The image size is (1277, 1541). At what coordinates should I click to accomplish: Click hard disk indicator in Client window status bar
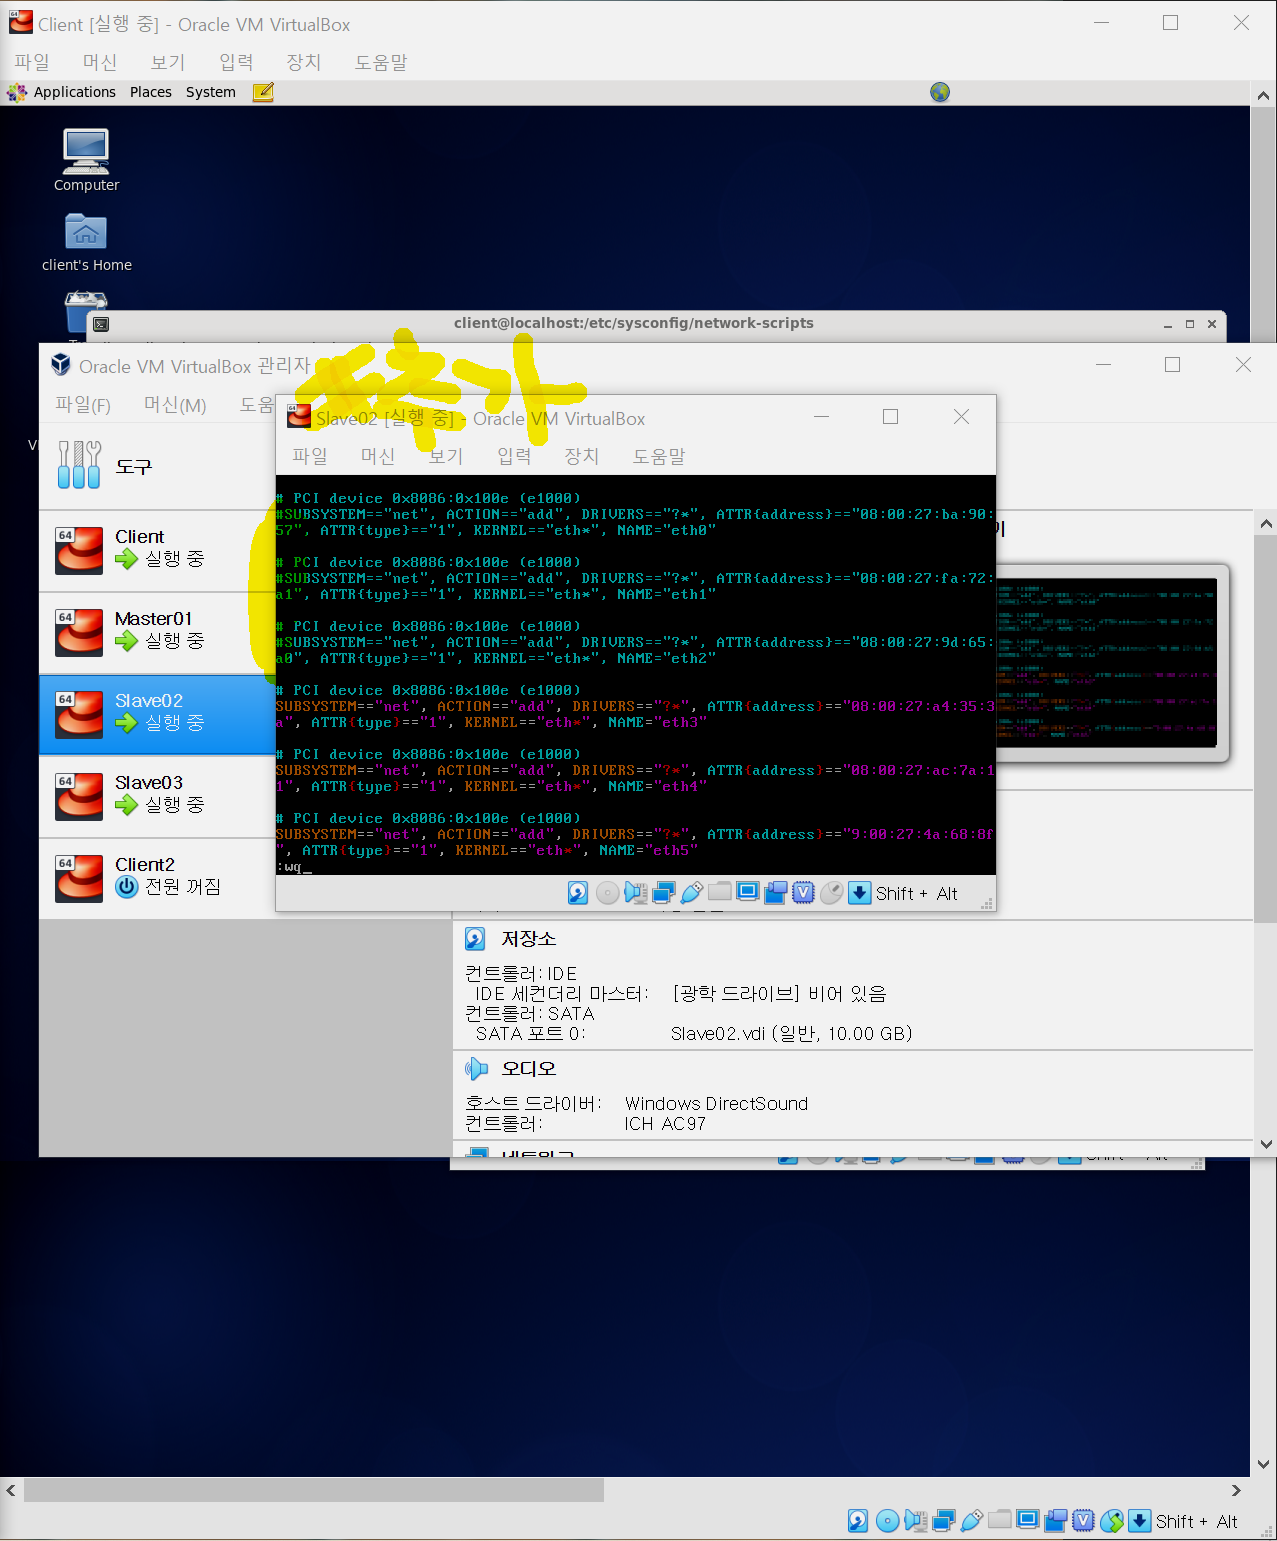[858, 1521]
